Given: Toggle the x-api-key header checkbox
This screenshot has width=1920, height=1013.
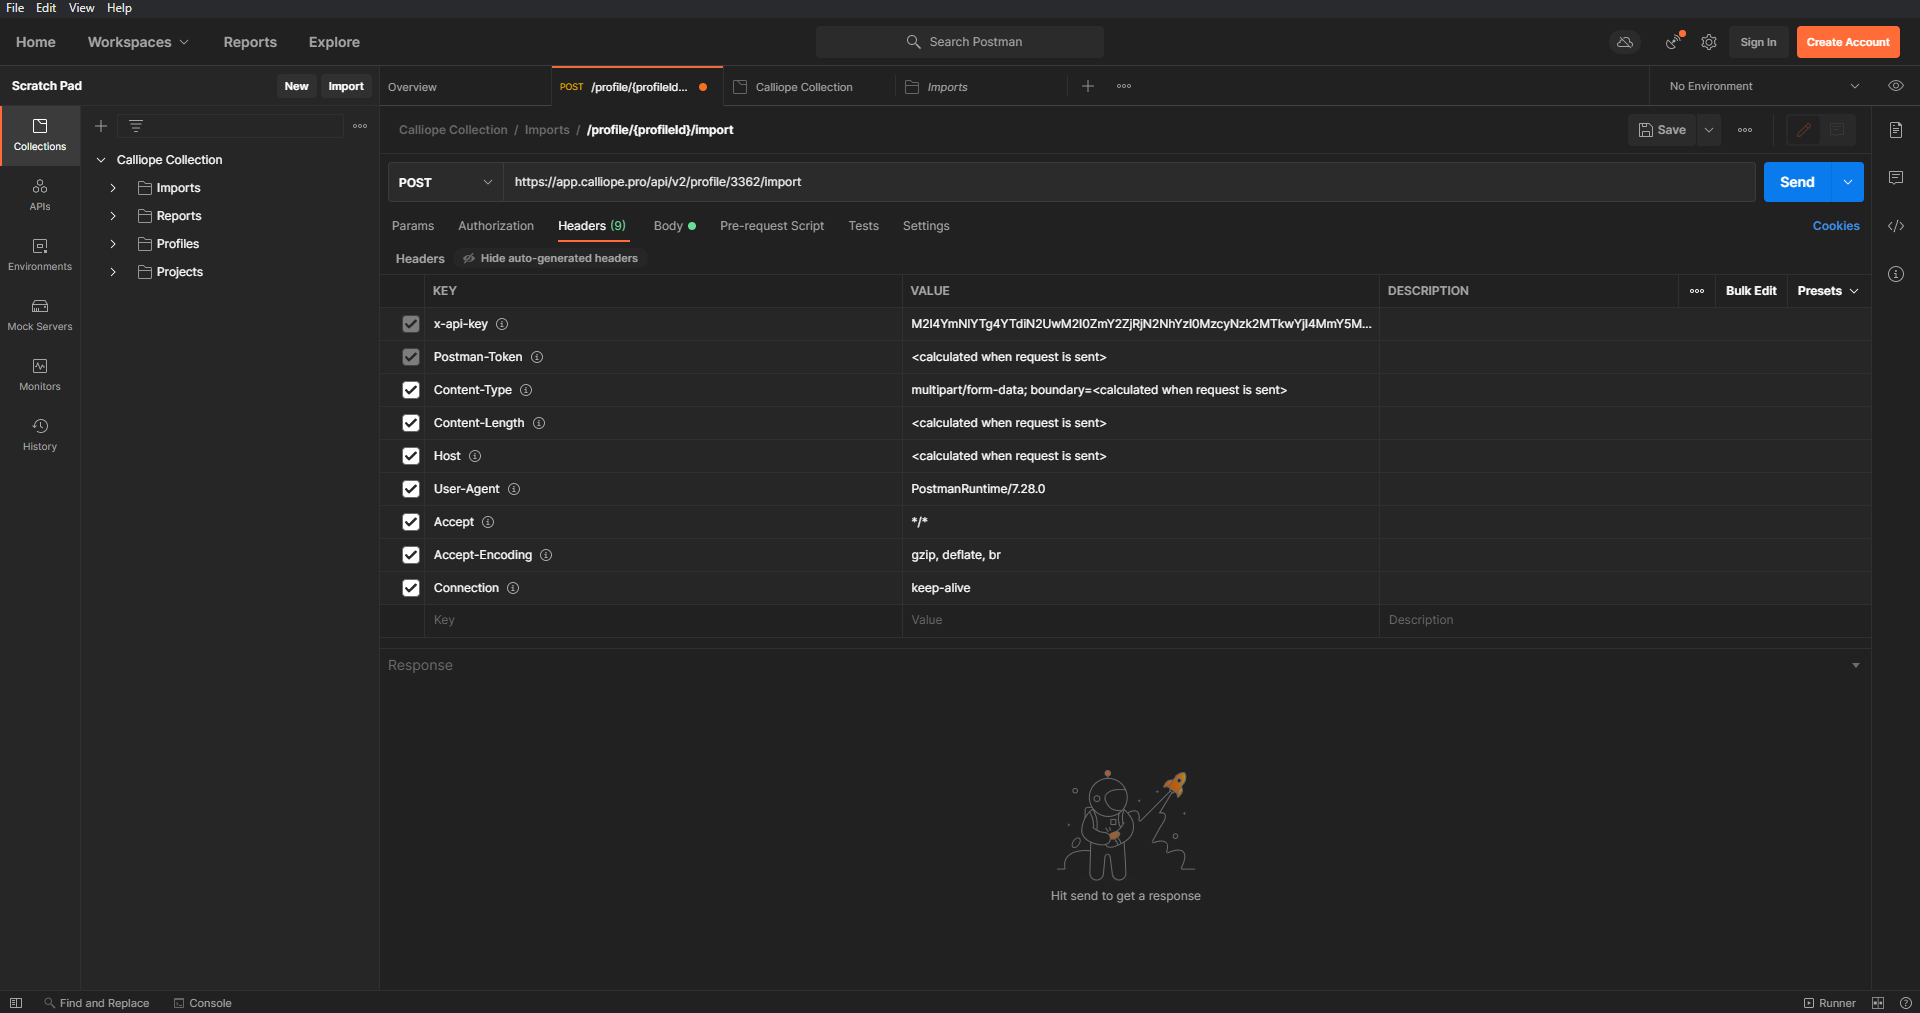Looking at the screenshot, I should 411,324.
